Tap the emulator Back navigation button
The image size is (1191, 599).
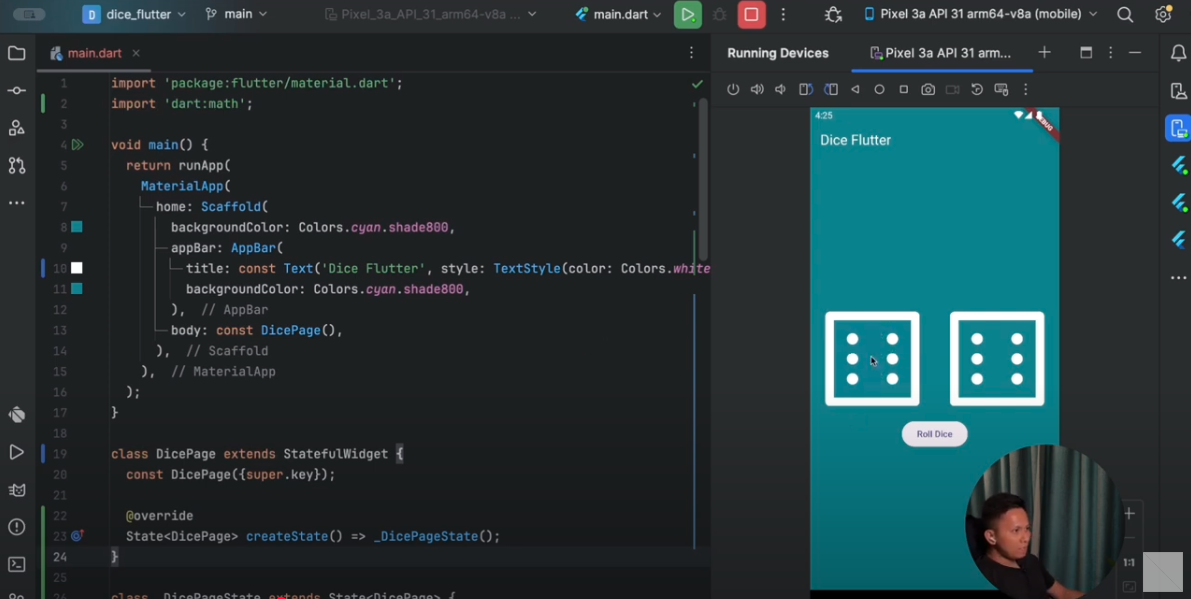pos(855,90)
